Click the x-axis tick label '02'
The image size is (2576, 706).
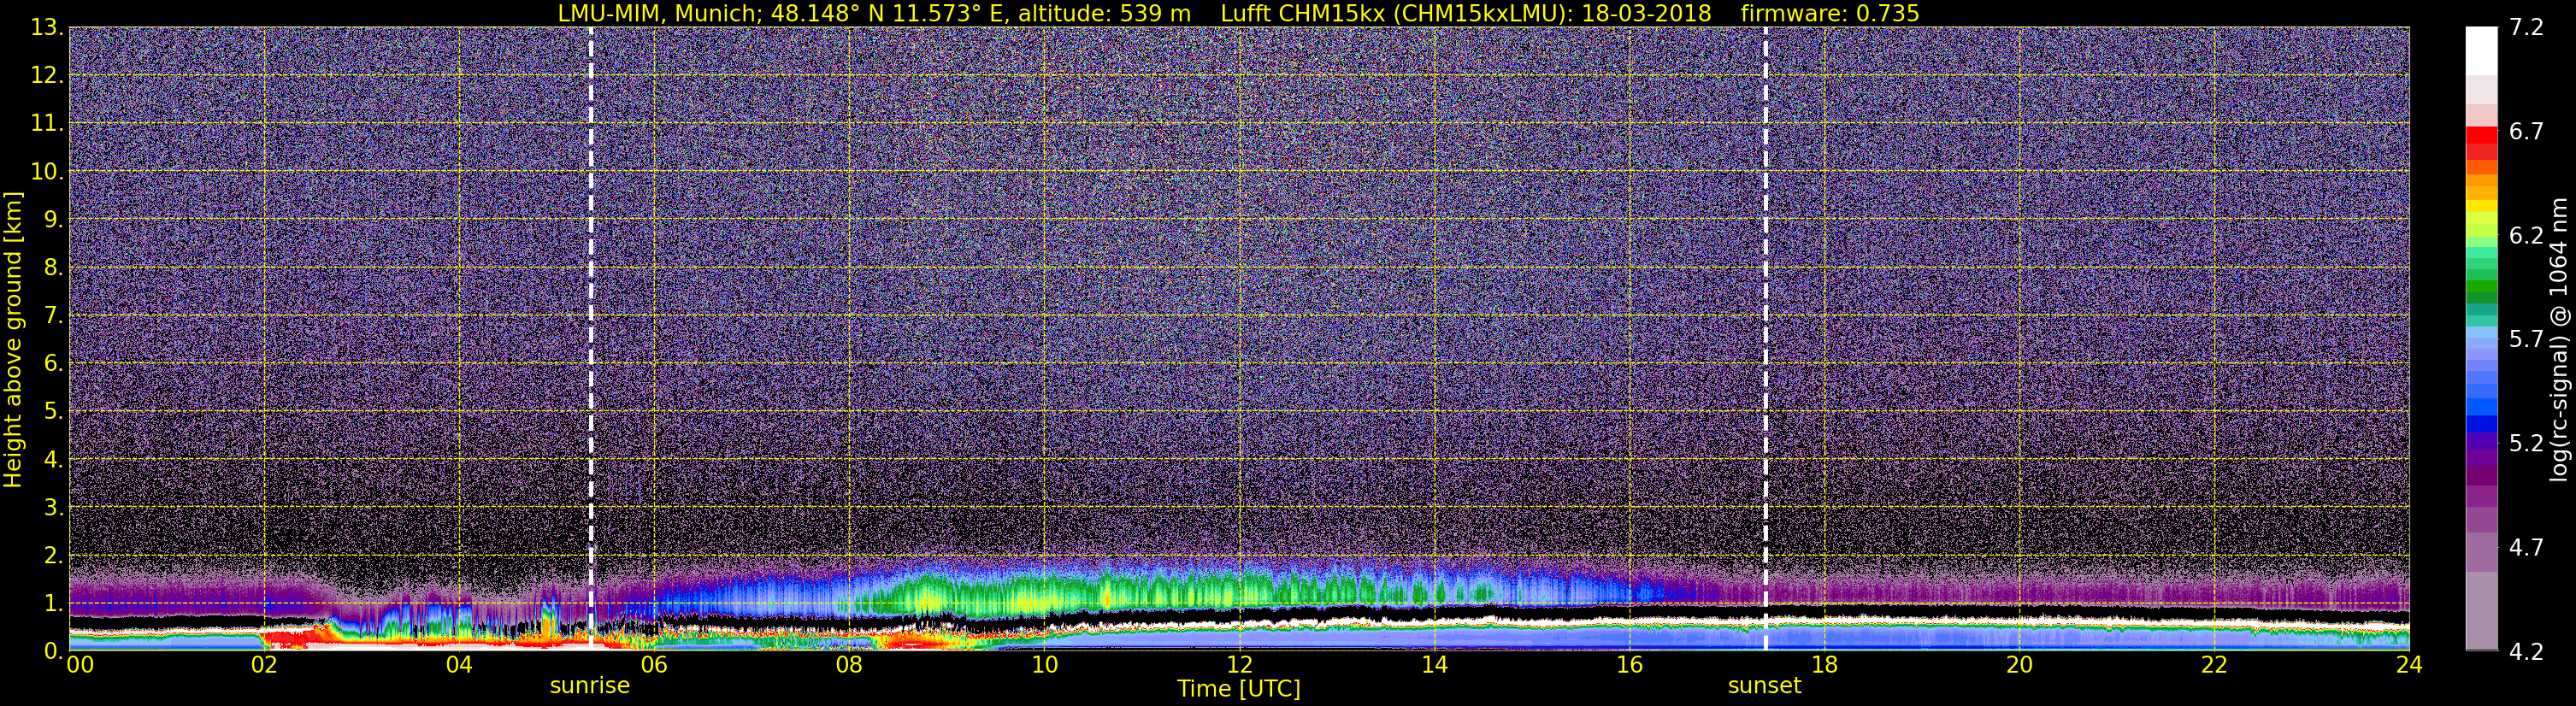264,665
